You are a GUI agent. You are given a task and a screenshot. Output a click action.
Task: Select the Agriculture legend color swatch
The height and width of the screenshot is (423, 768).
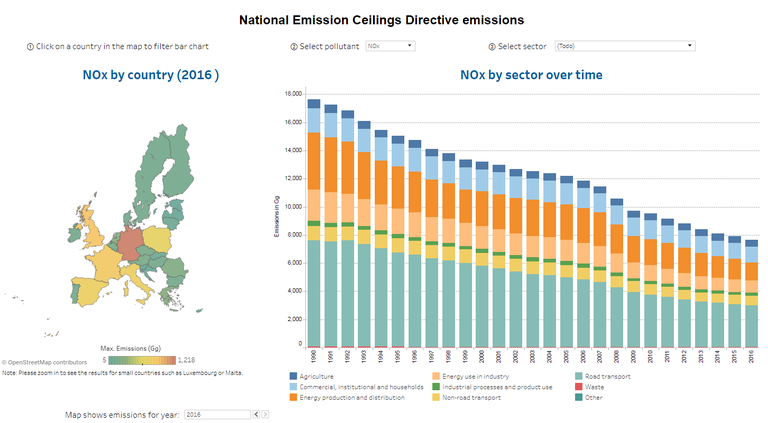(x=293, y=376)
